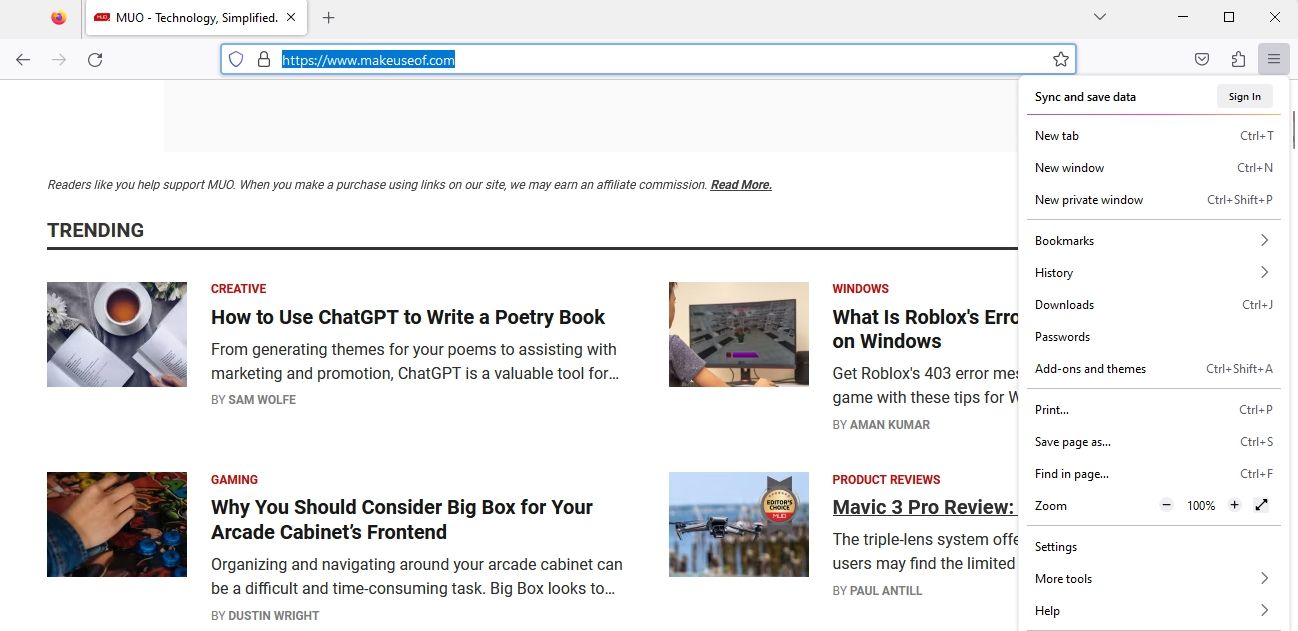Open a new tab with the plus icon
This screenshot has width=1298, height=631.
click(328, 17)
